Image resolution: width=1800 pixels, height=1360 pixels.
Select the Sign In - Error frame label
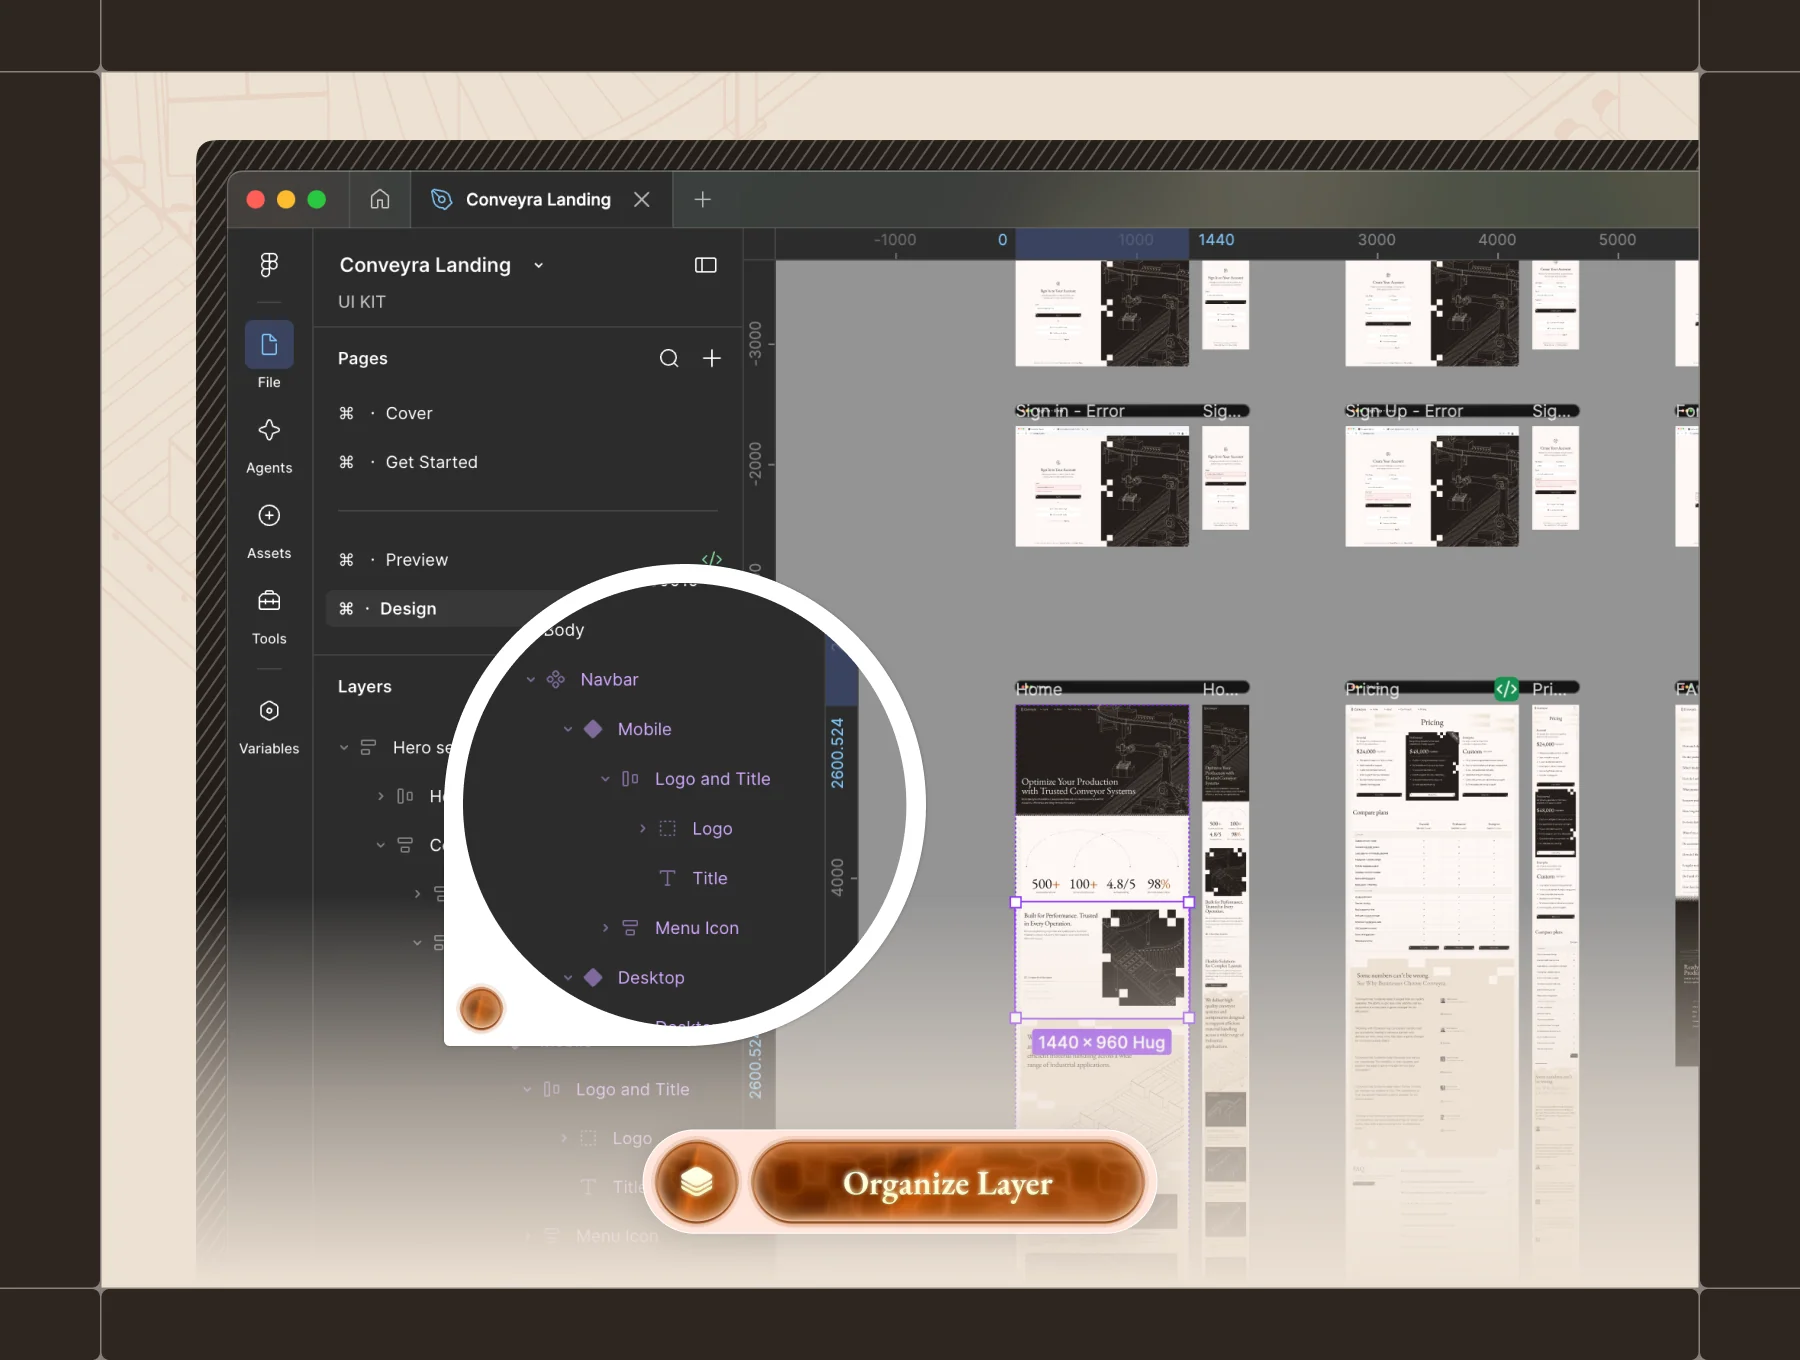(x=1070, y=411)
